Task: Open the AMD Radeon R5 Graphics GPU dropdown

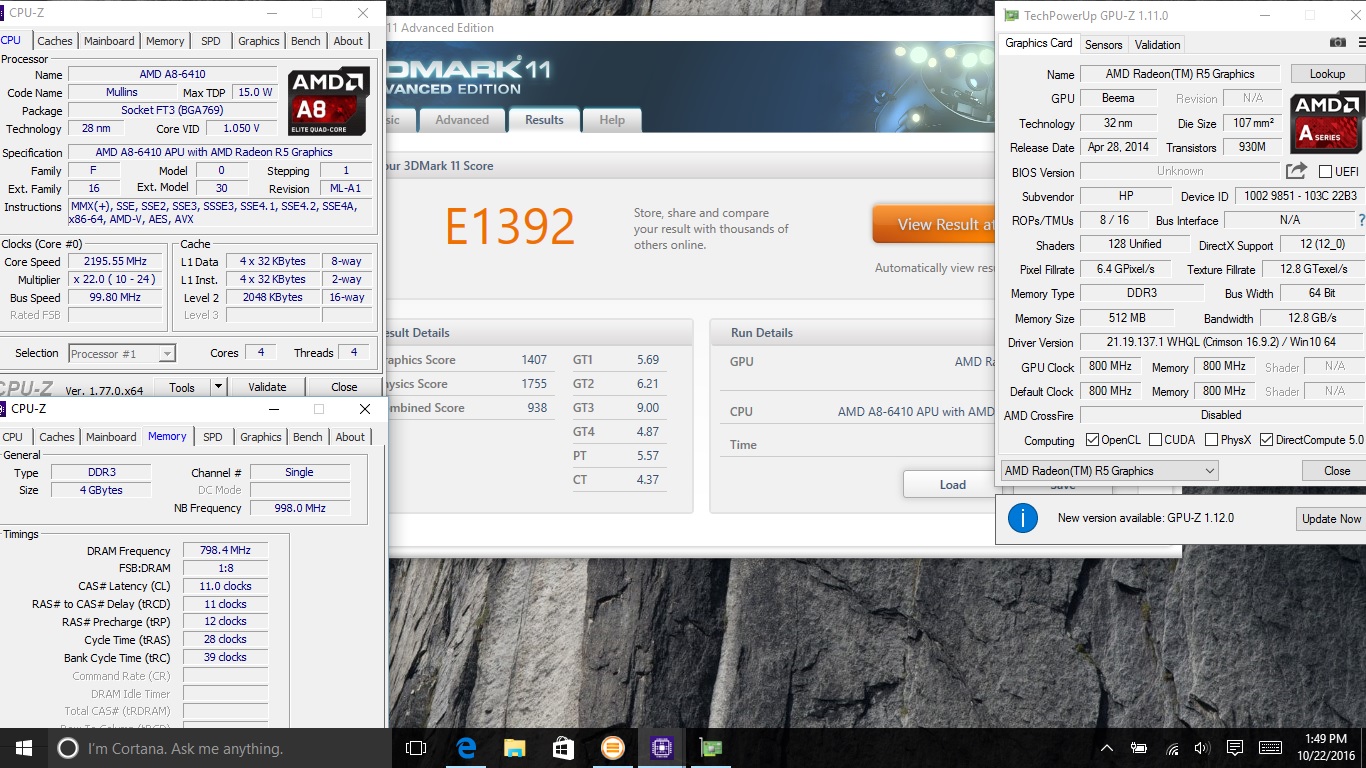Action: 1109,470
